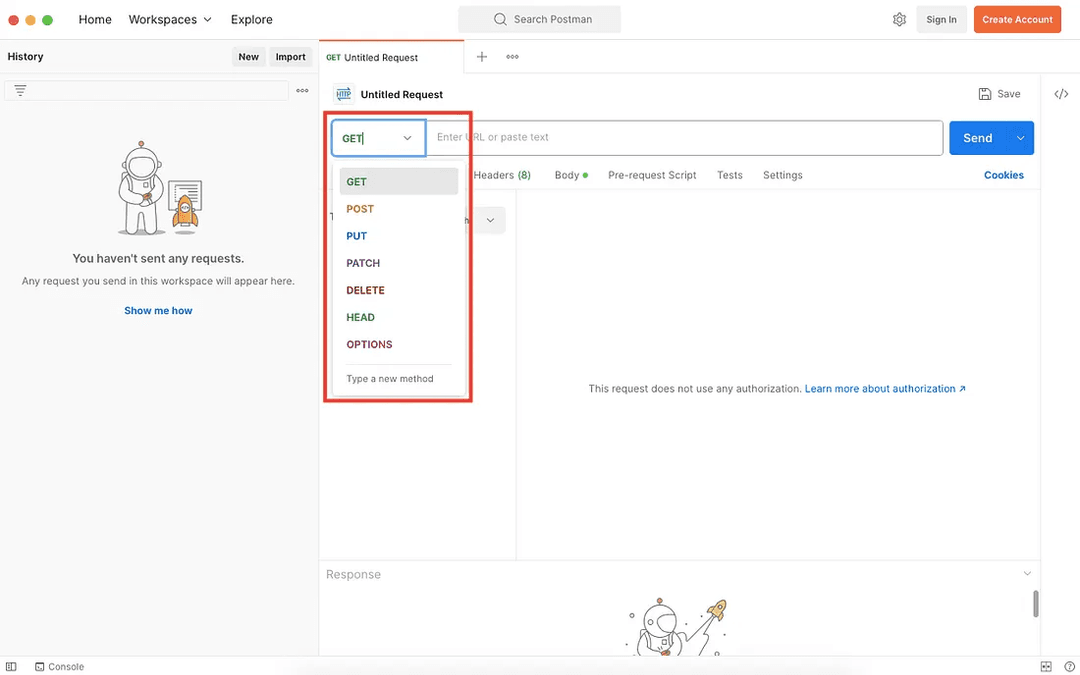Open the Explore page

251,19
